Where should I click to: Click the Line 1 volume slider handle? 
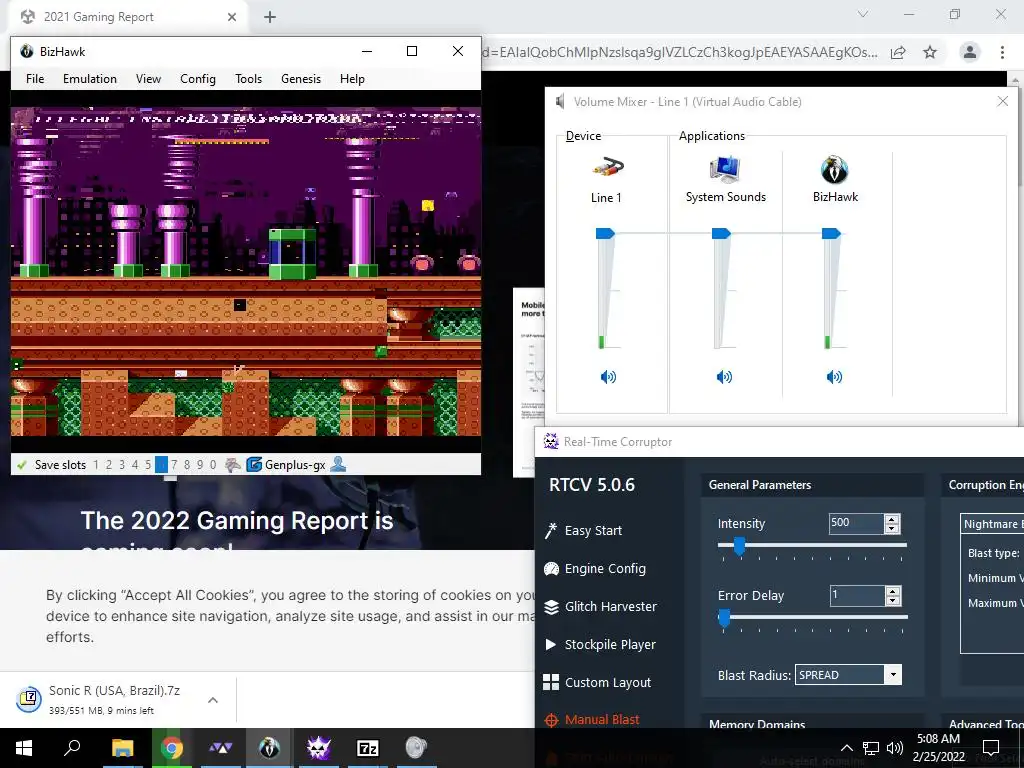point(605,233)
